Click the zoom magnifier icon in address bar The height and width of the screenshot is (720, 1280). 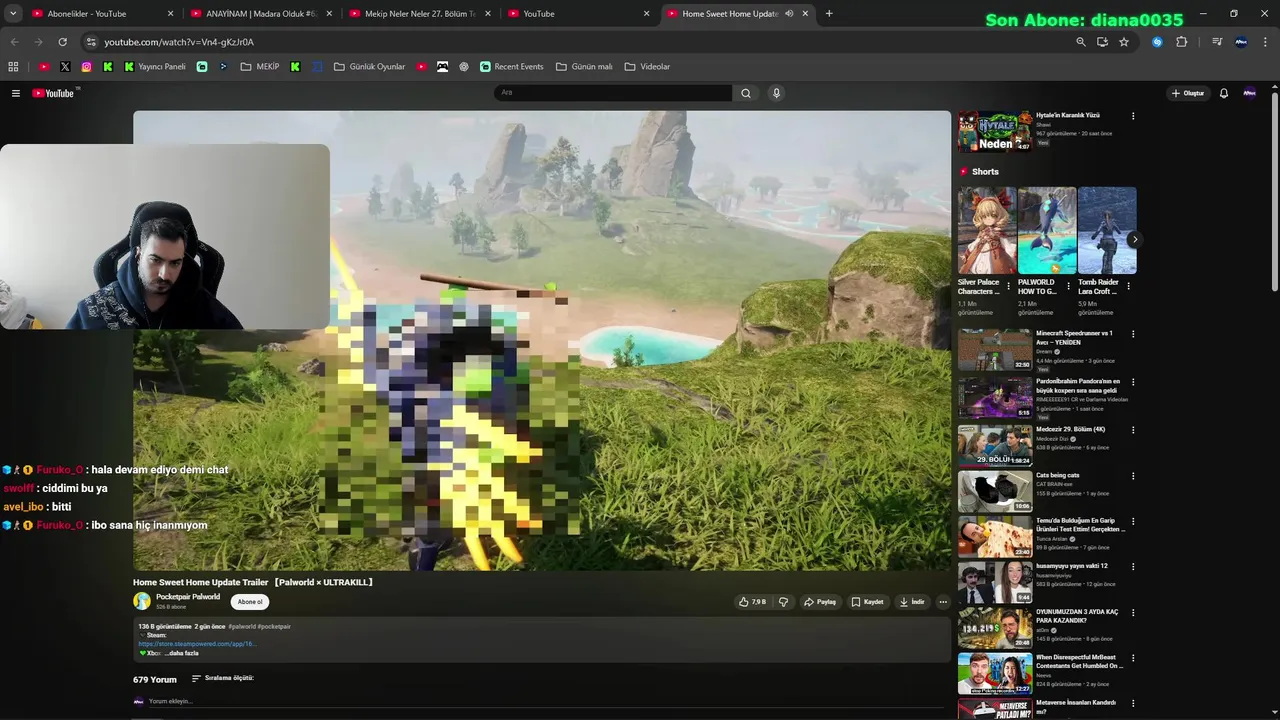1080,42
